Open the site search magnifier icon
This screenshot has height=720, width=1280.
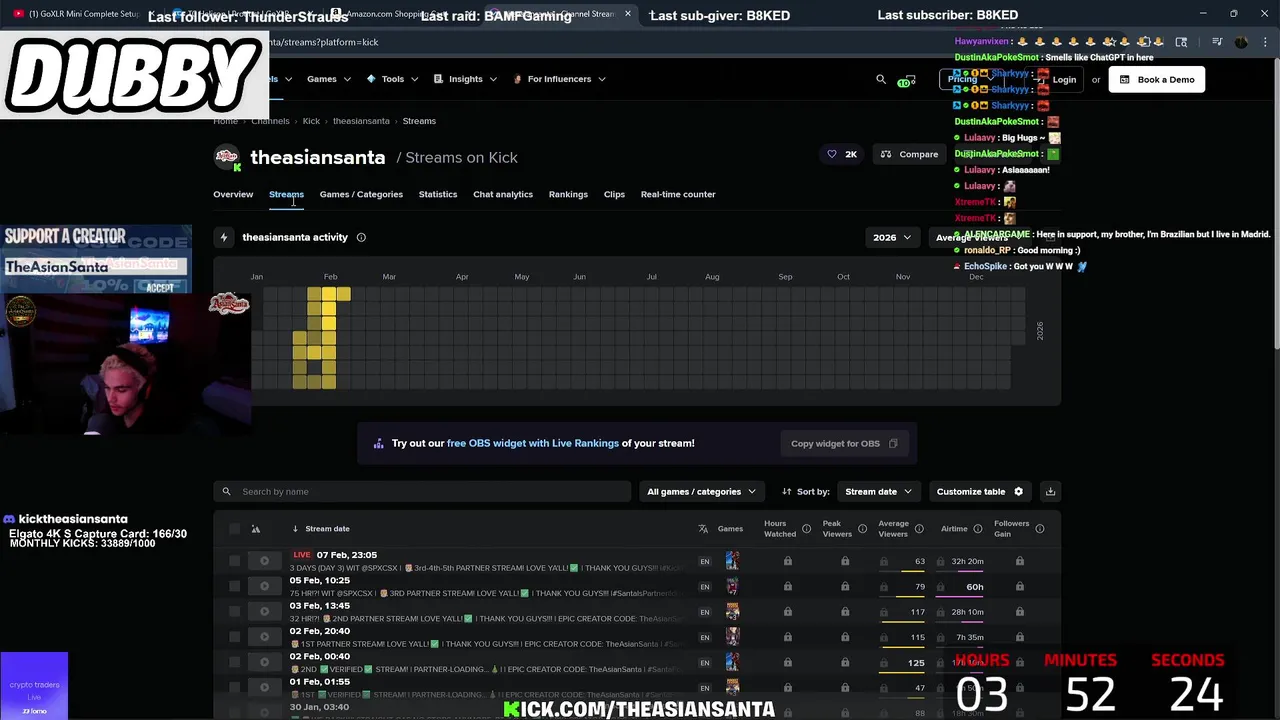(880, 79)
